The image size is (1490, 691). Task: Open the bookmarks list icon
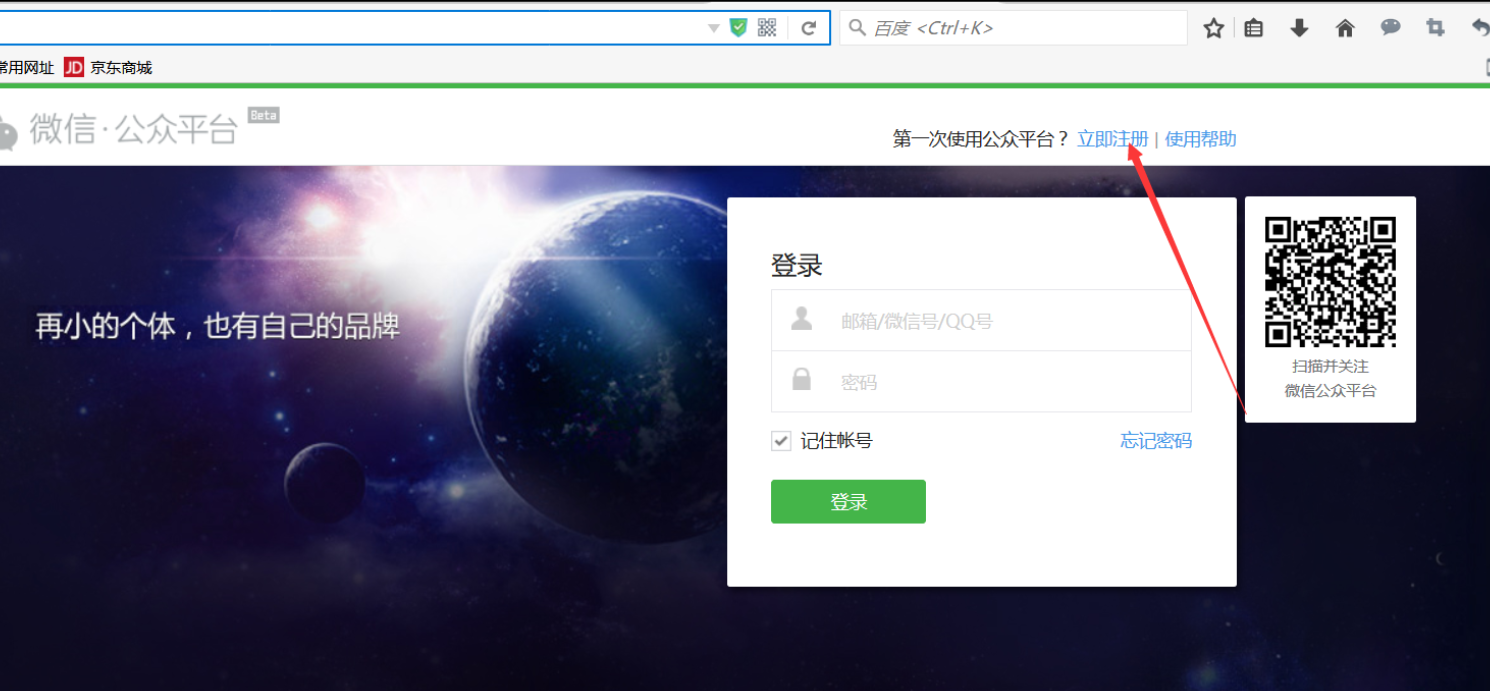pyautogui.click(x=1253, y=28)
